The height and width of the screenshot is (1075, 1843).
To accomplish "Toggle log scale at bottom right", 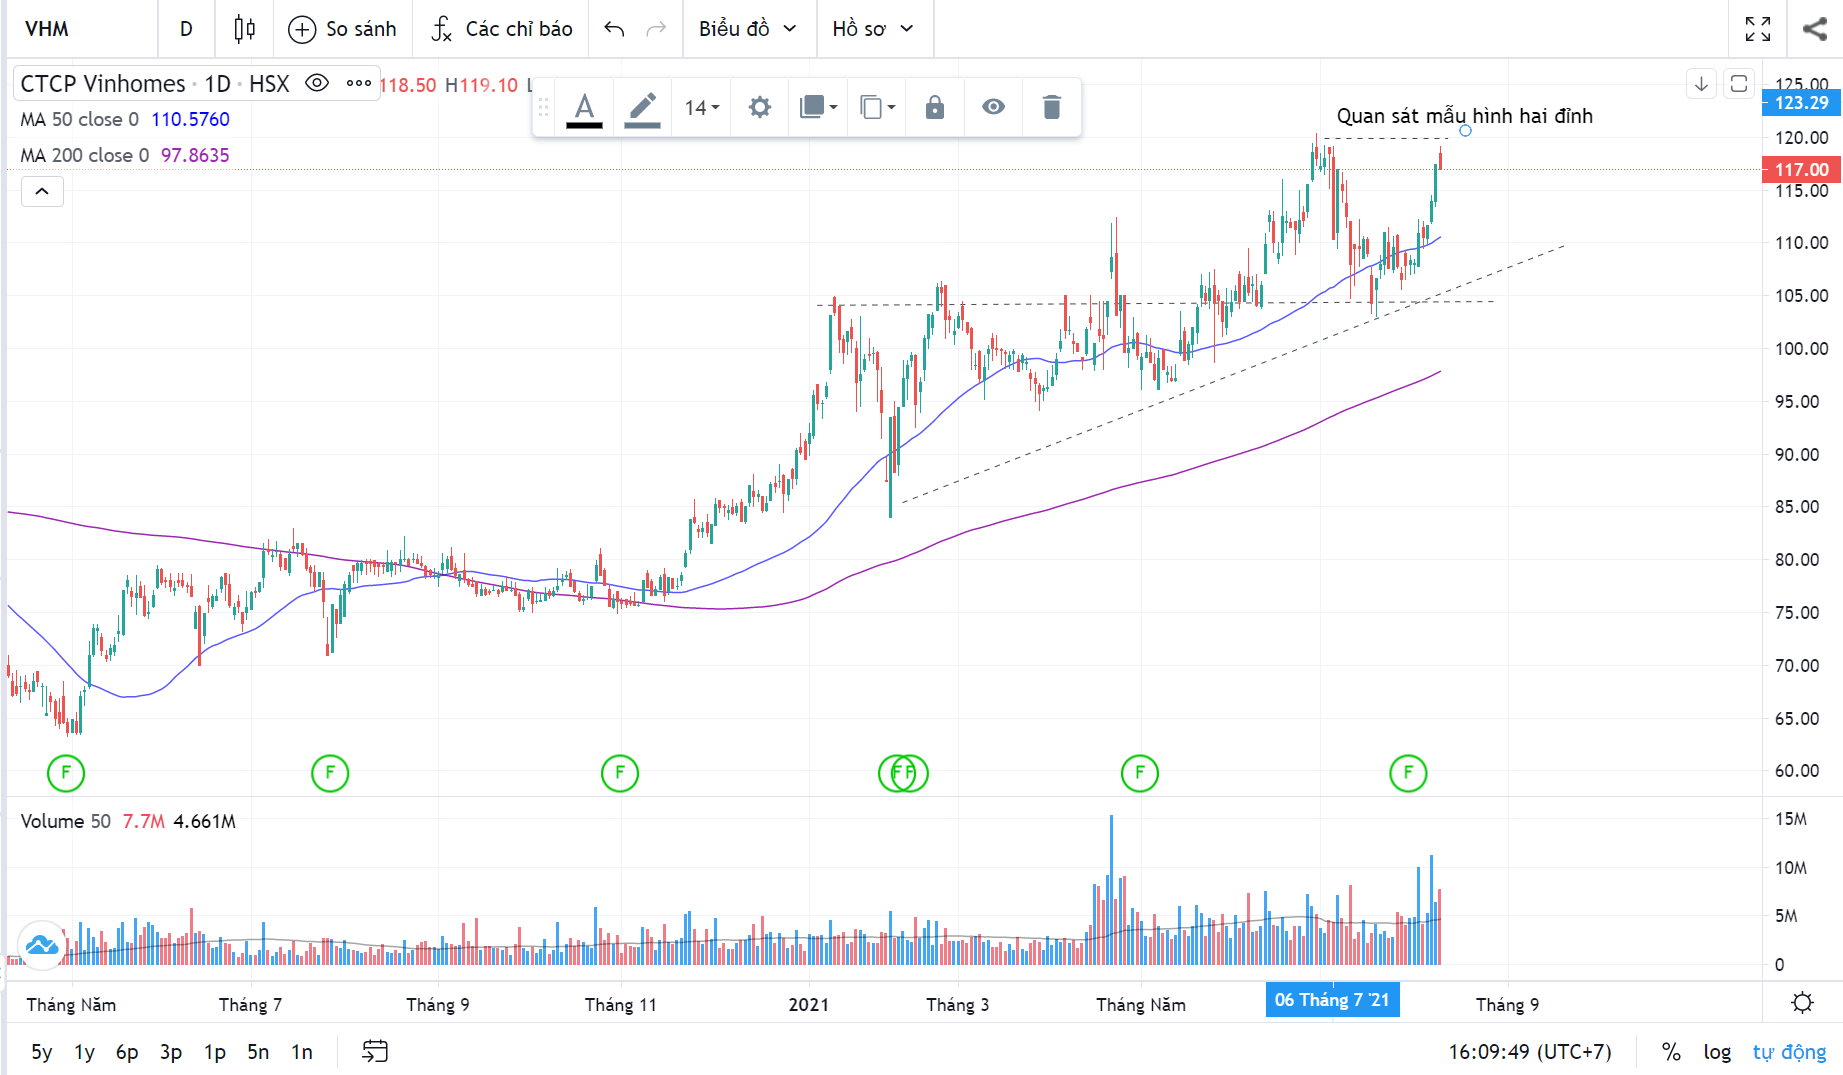I will click(x=1717, y=1052).
